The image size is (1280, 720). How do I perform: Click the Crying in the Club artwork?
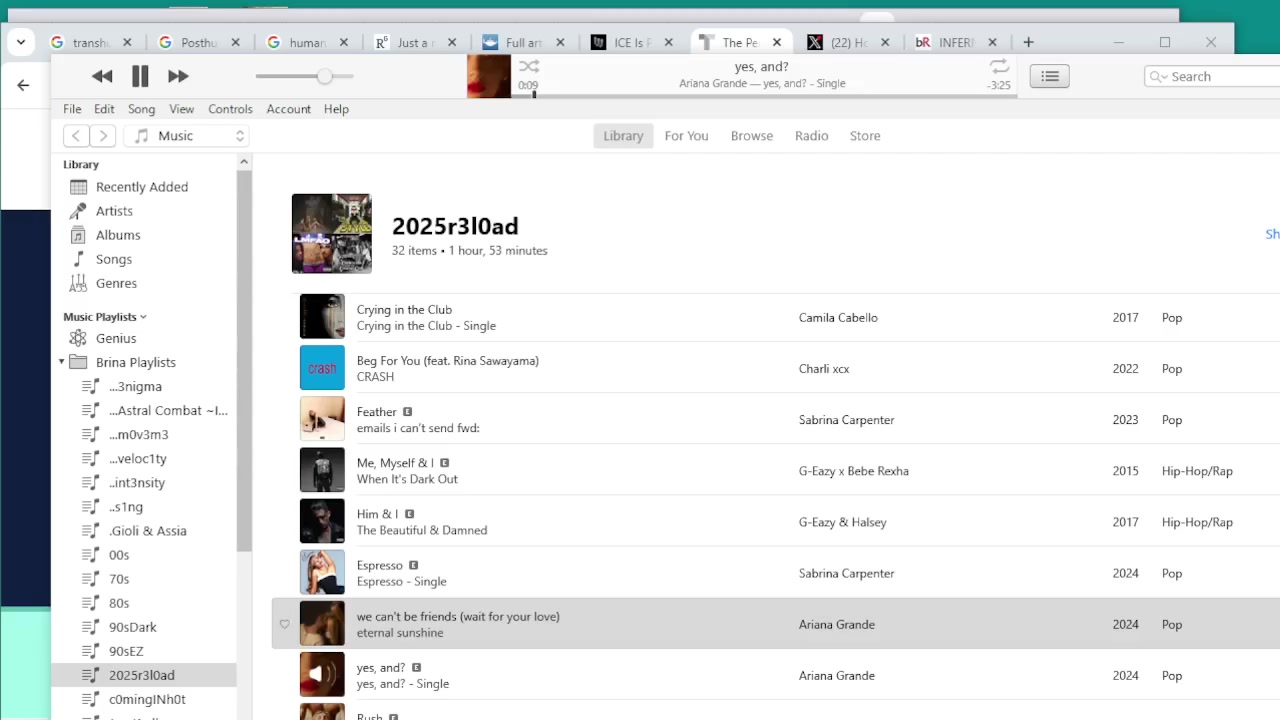pyautogui.click(x=322, y=317)
